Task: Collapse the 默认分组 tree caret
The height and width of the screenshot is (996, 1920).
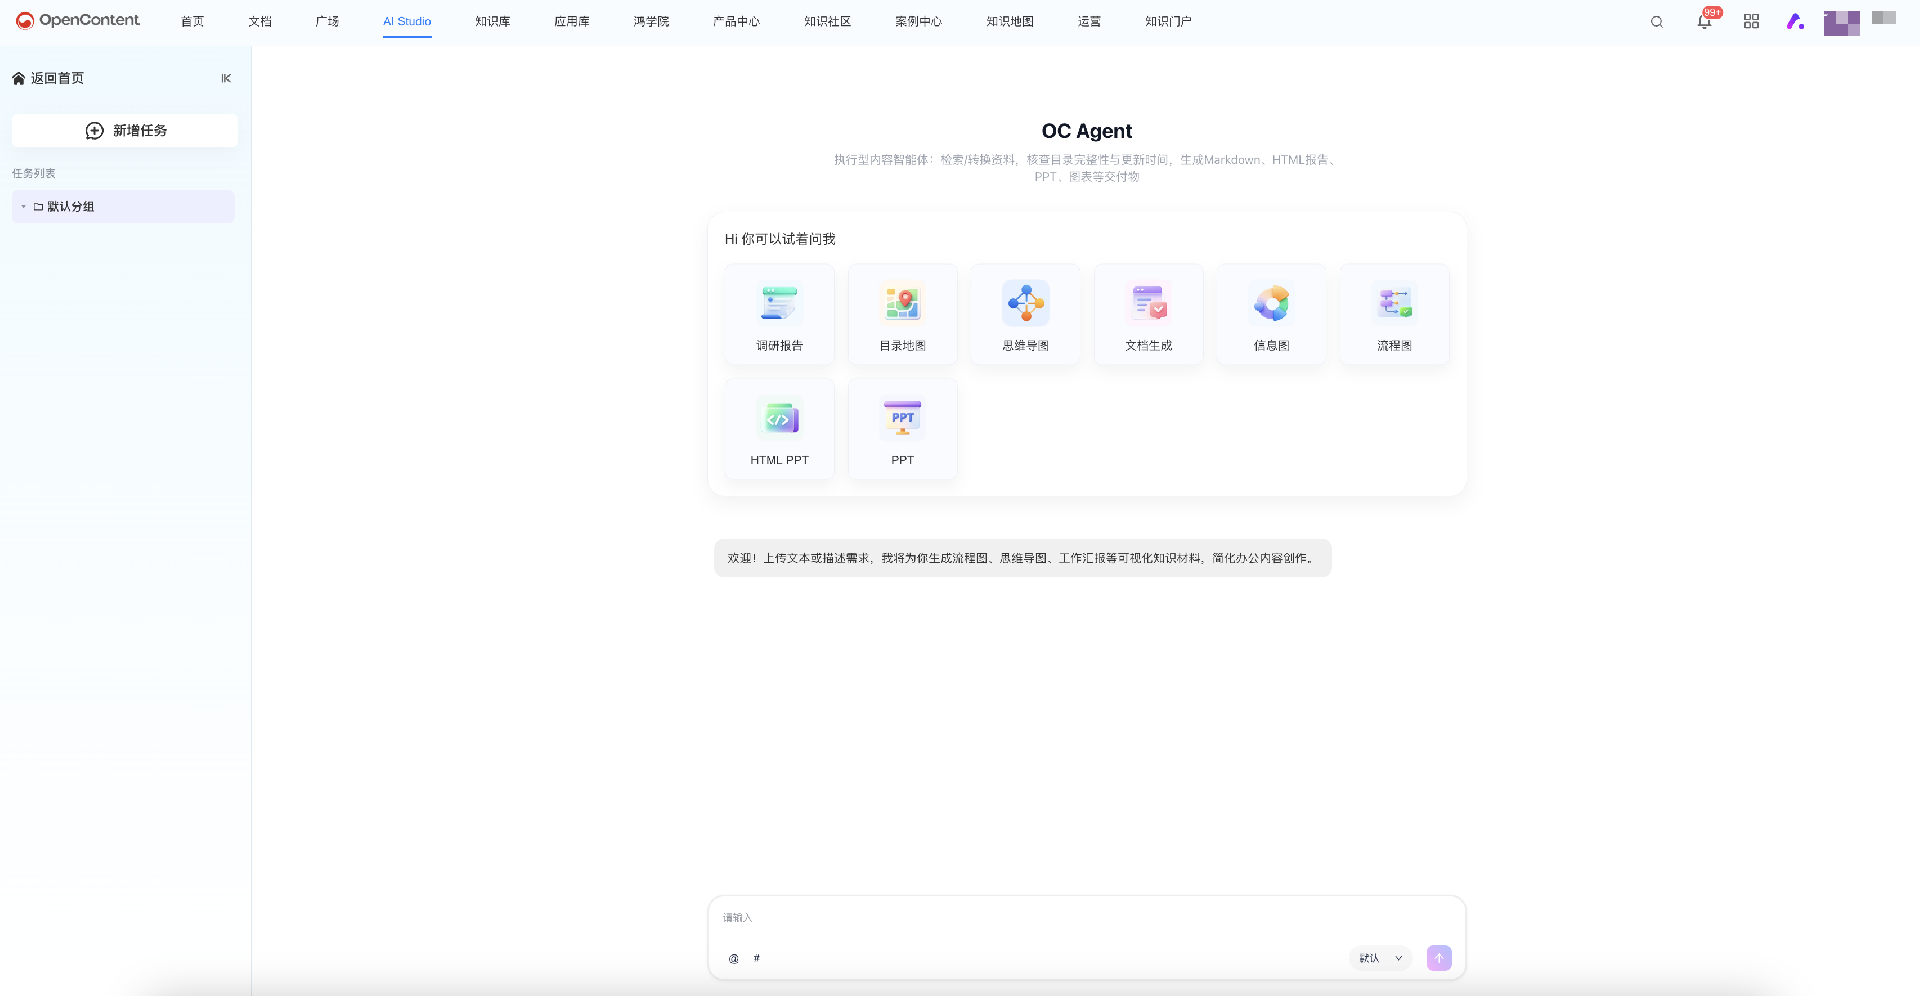Action: [x=23, y=207]
